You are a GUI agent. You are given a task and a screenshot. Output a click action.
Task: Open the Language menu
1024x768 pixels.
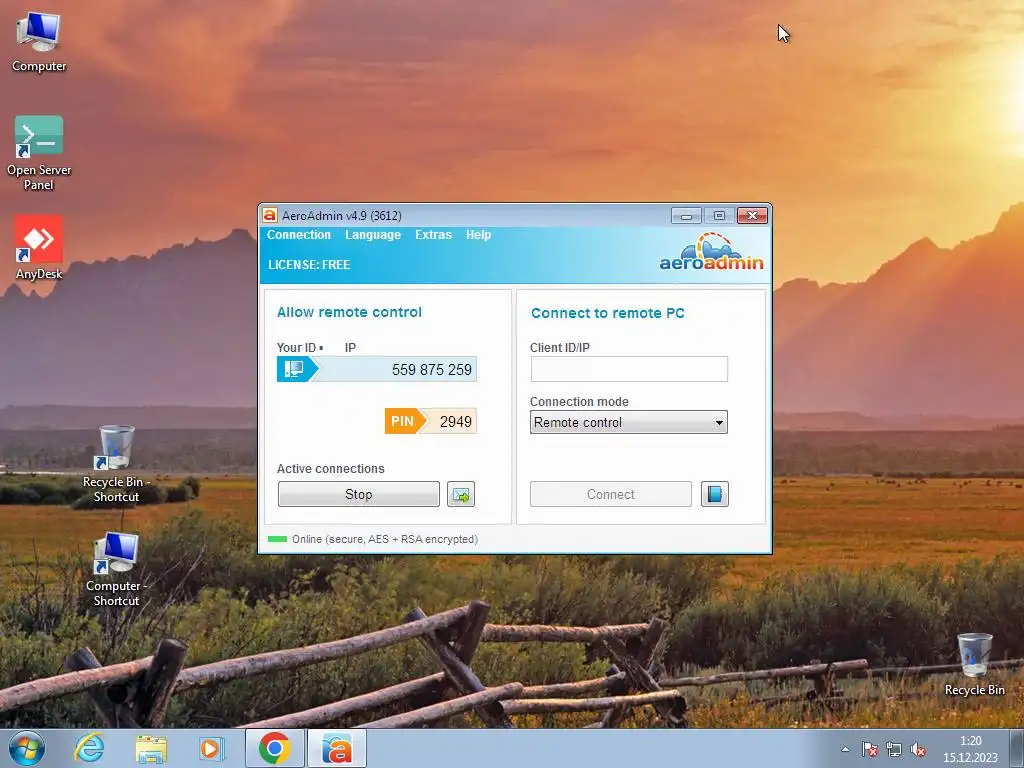click(372, 234)
